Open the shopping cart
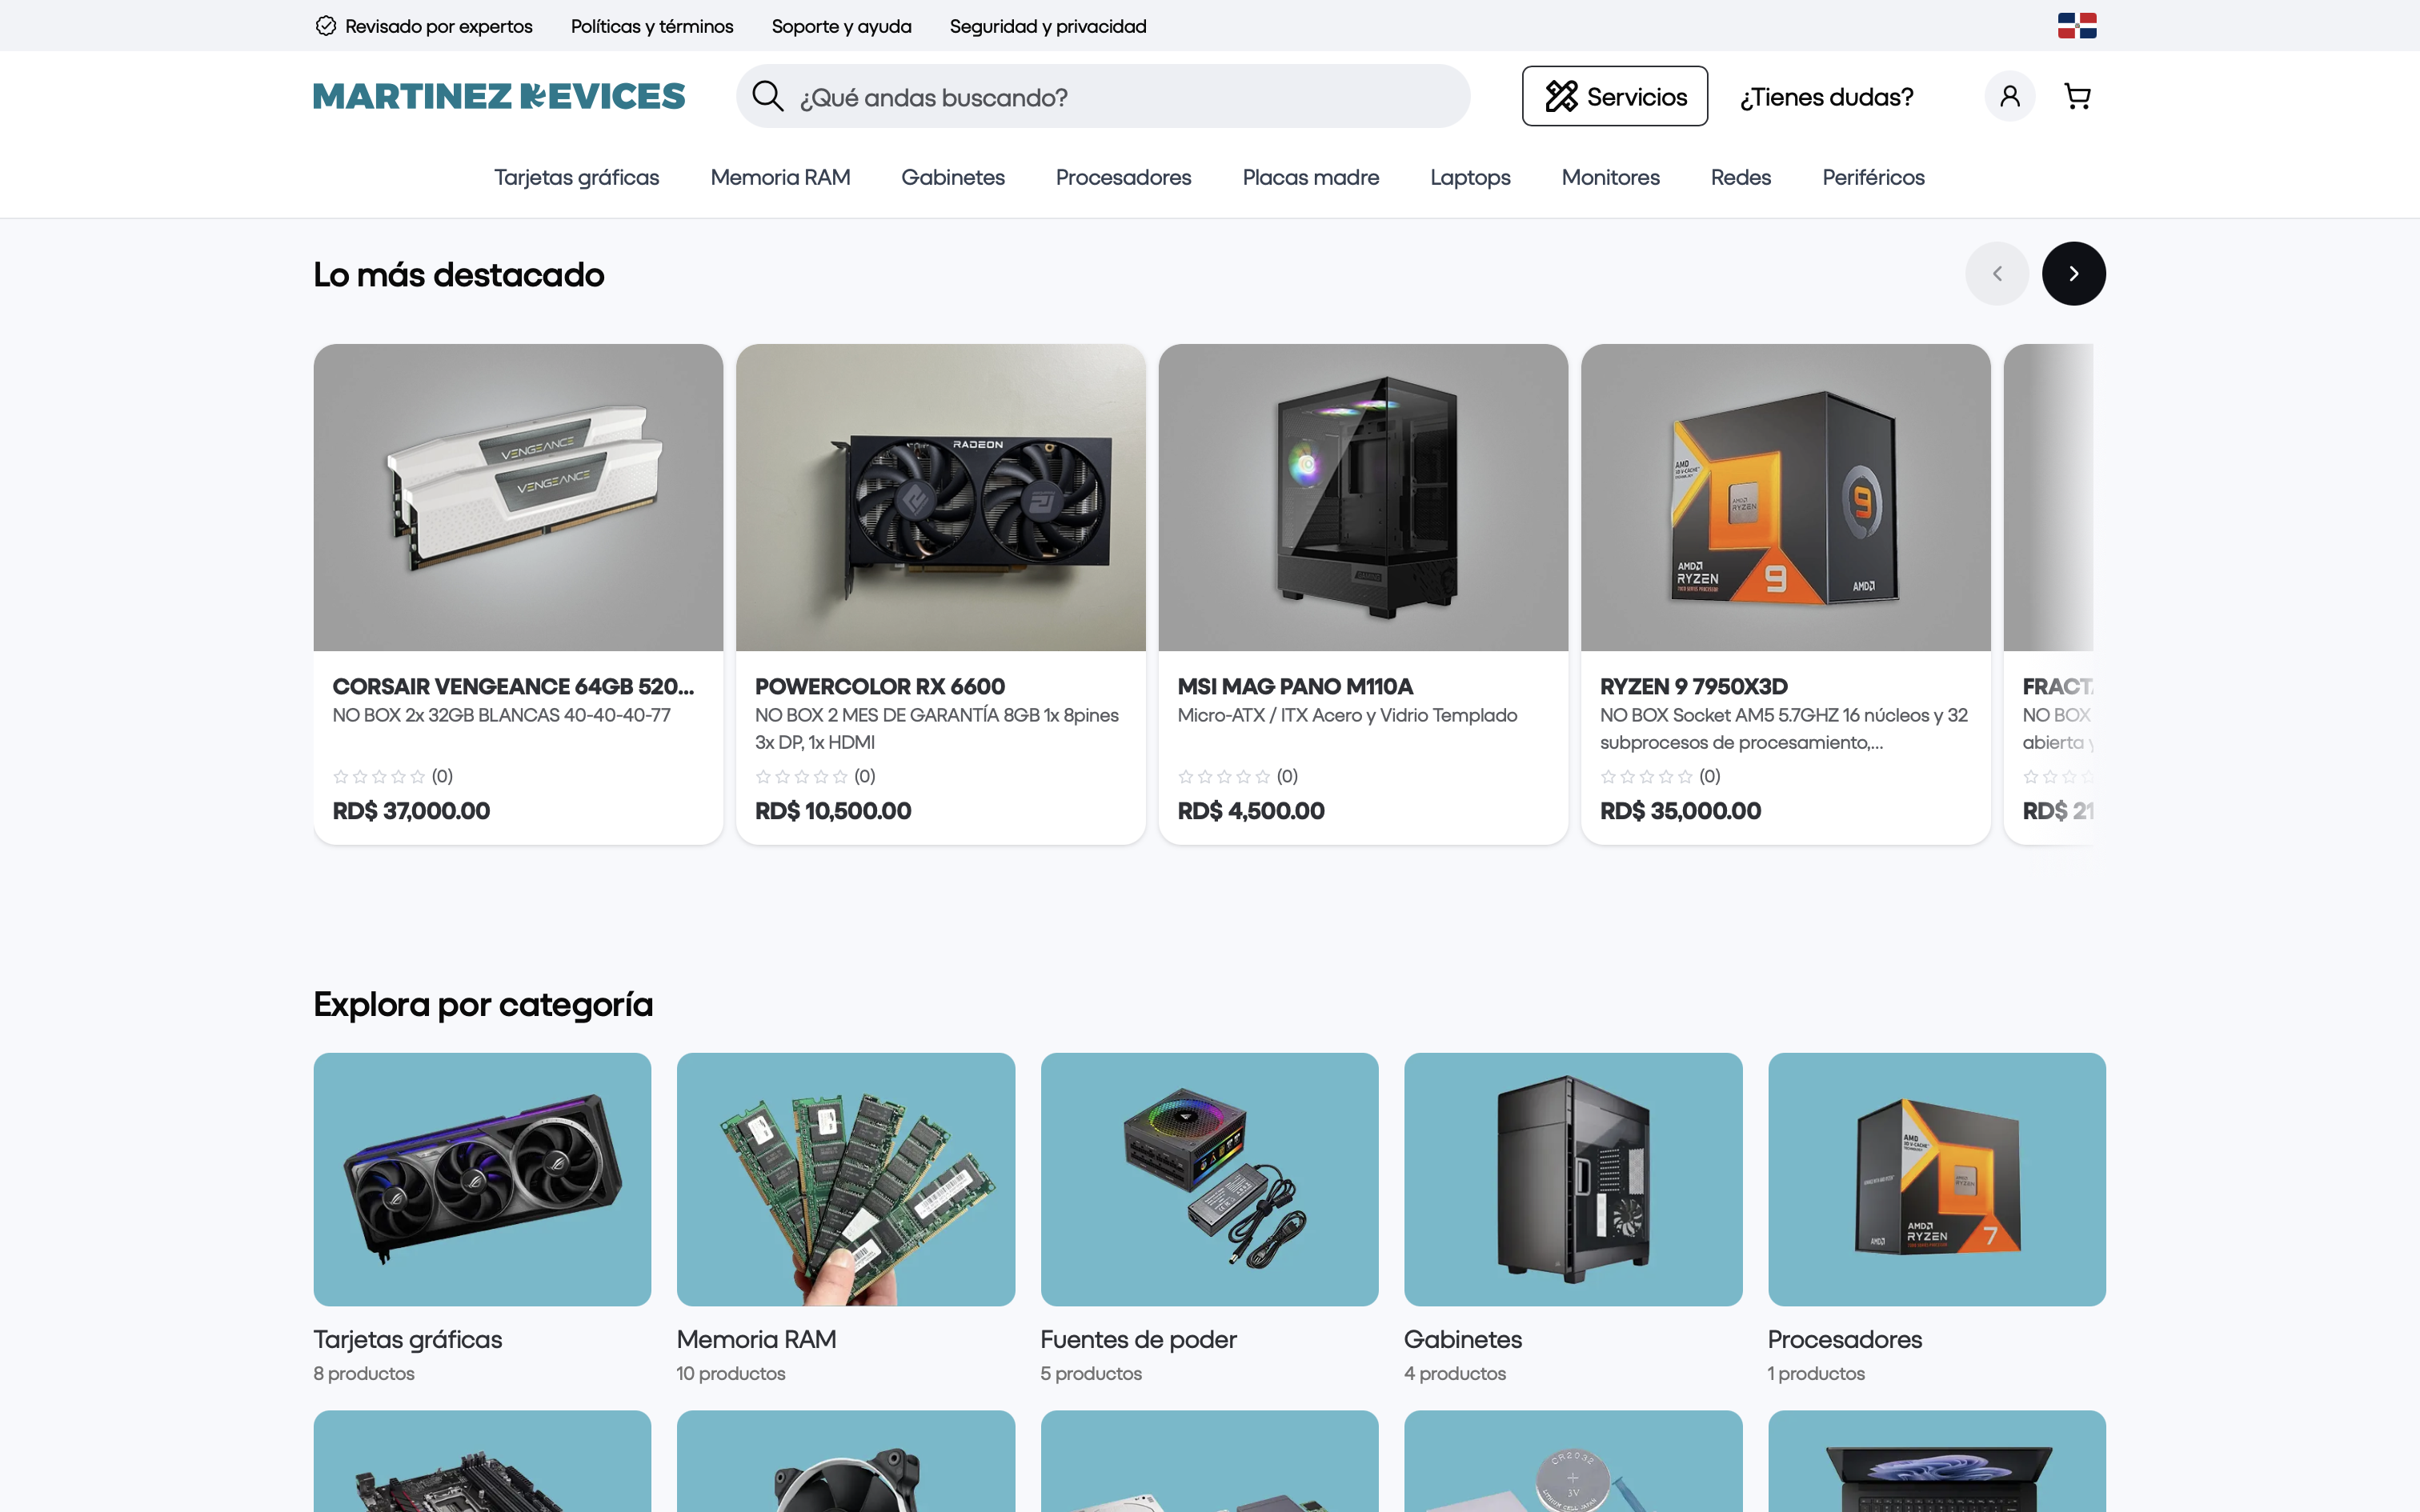 (x=2078, y=96)
